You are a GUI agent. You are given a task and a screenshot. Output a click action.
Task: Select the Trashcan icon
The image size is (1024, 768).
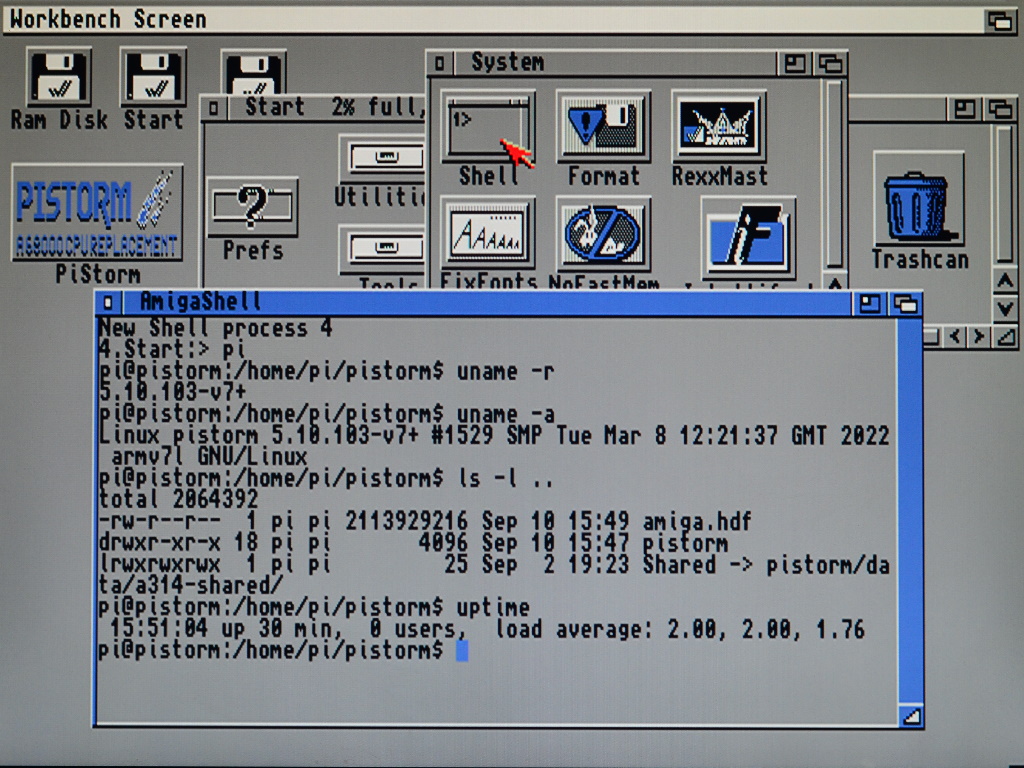pos(919,200)
